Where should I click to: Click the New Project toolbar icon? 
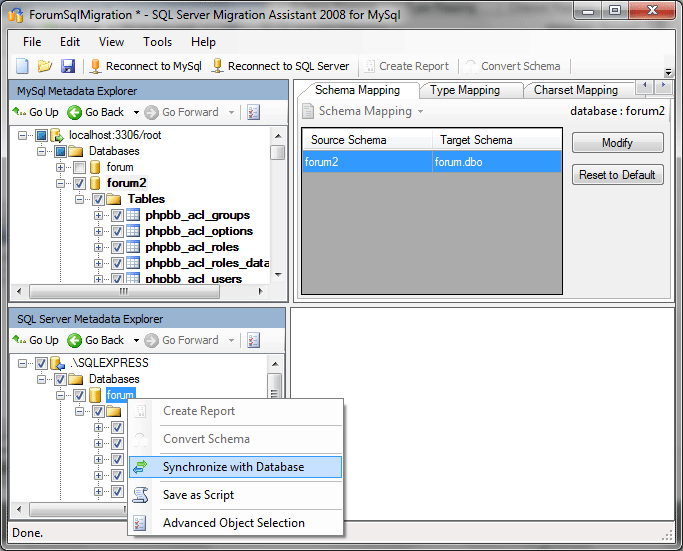22,66
